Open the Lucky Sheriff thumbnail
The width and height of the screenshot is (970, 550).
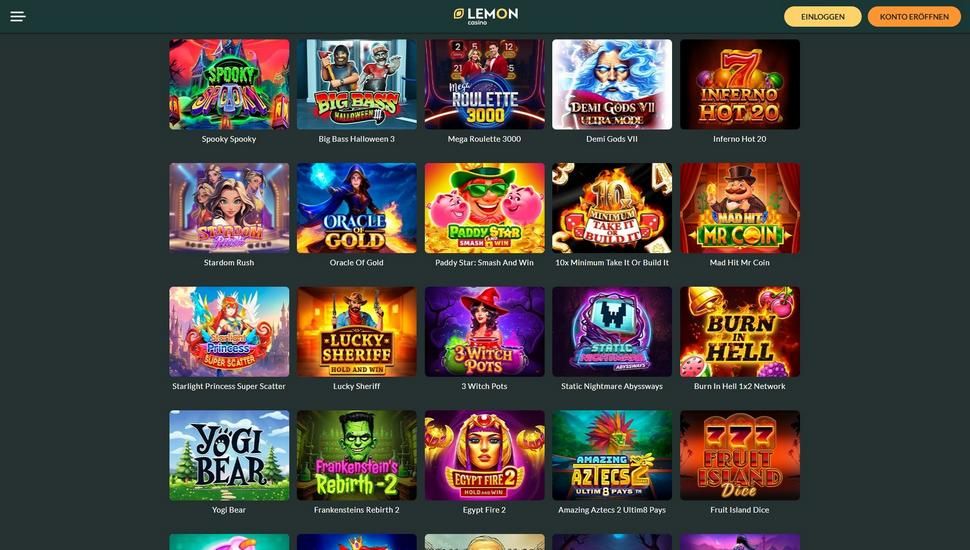click(x=356, y=332)
